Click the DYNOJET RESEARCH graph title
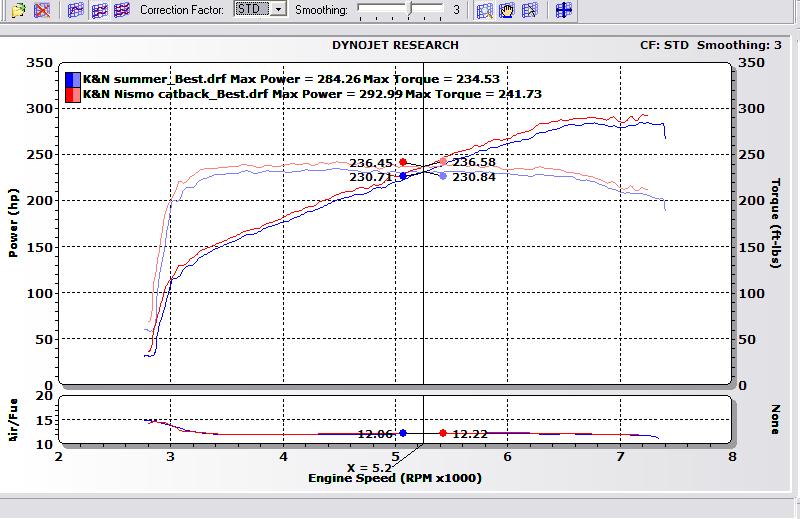Viewport: 800px width, 519px height. click(x=395, y=45)
